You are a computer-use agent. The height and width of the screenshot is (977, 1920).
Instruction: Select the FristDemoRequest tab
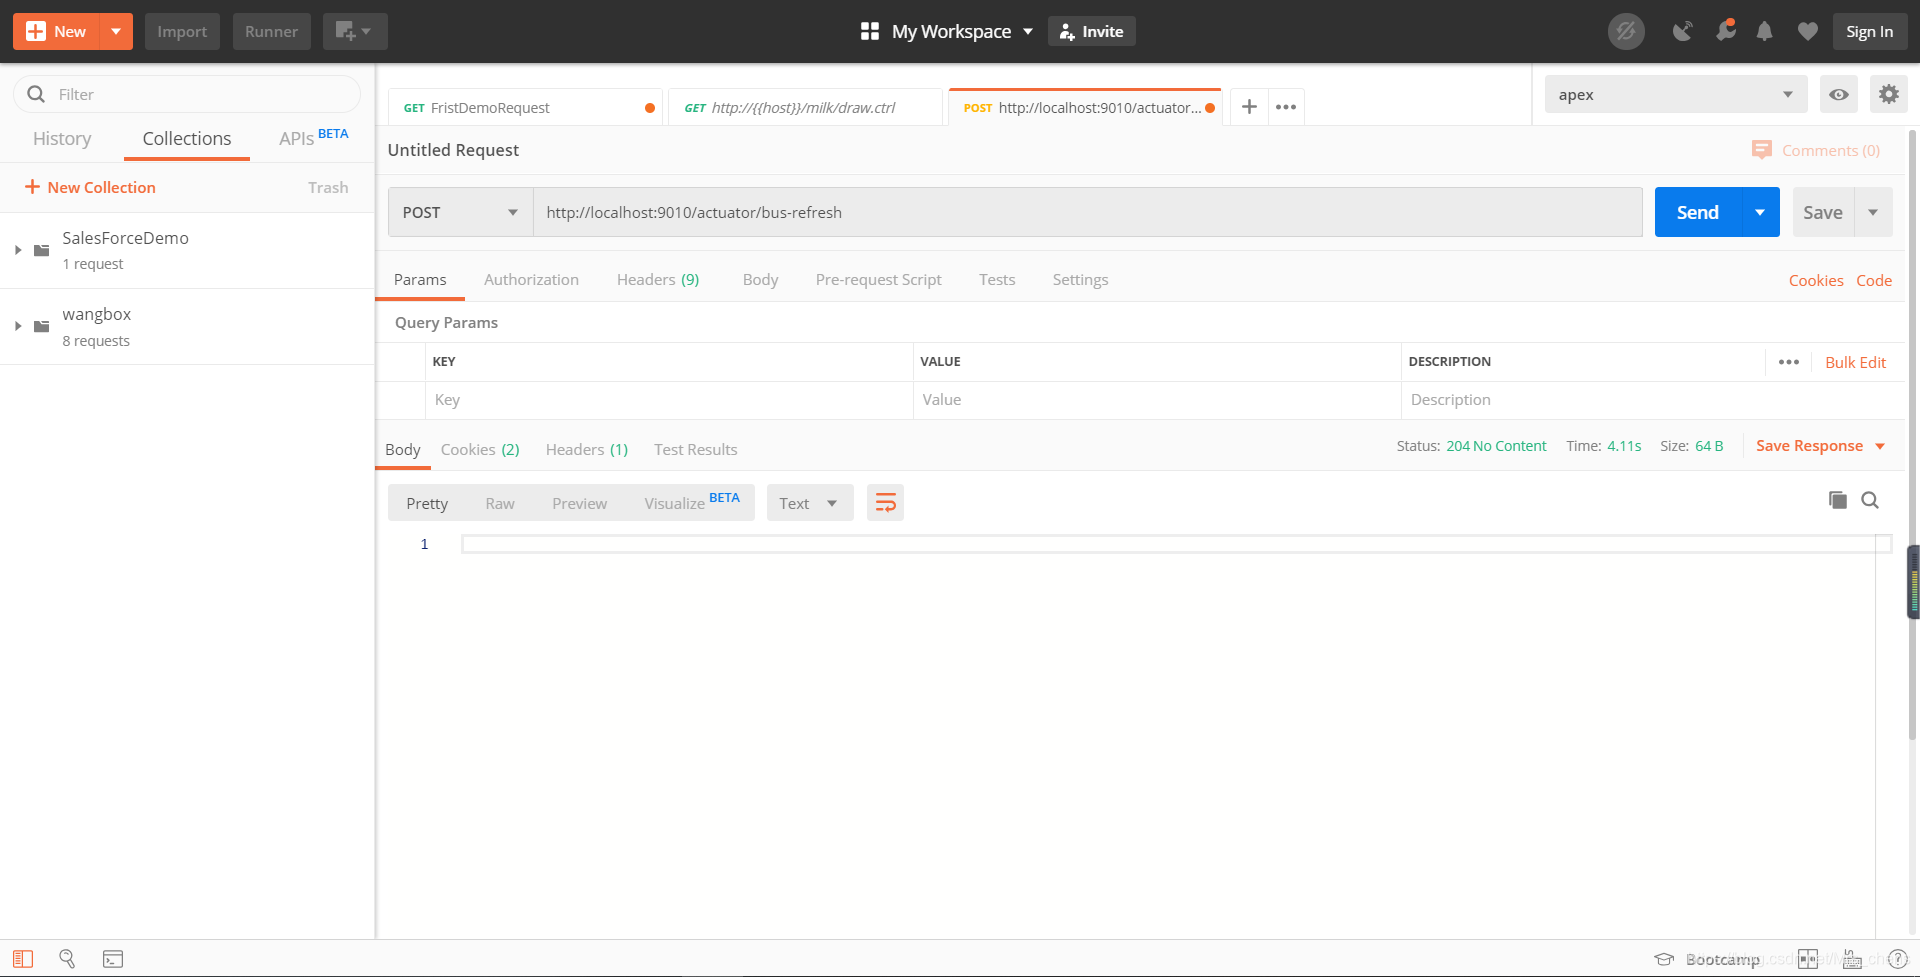[x=526, y=107]
